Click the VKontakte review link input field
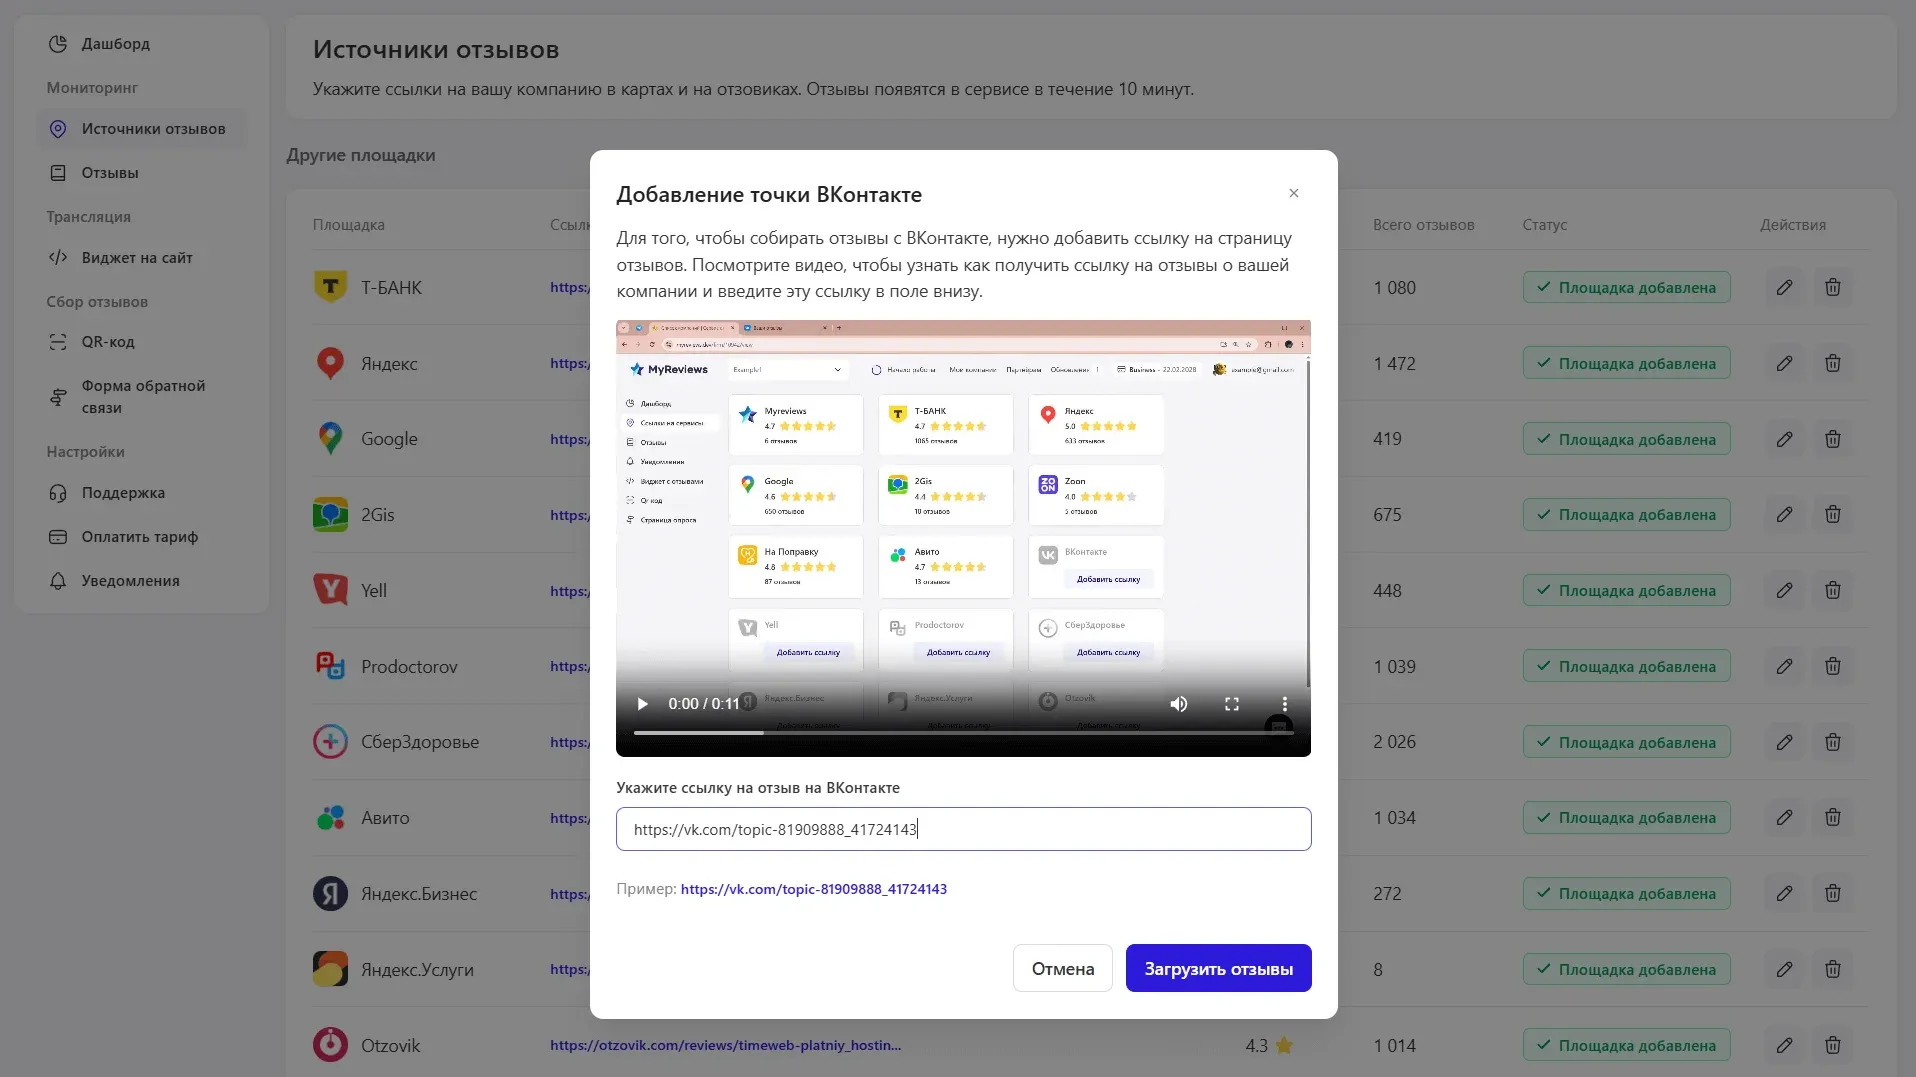Viewport: 1916px width, 1077px height. coord(963,829)
